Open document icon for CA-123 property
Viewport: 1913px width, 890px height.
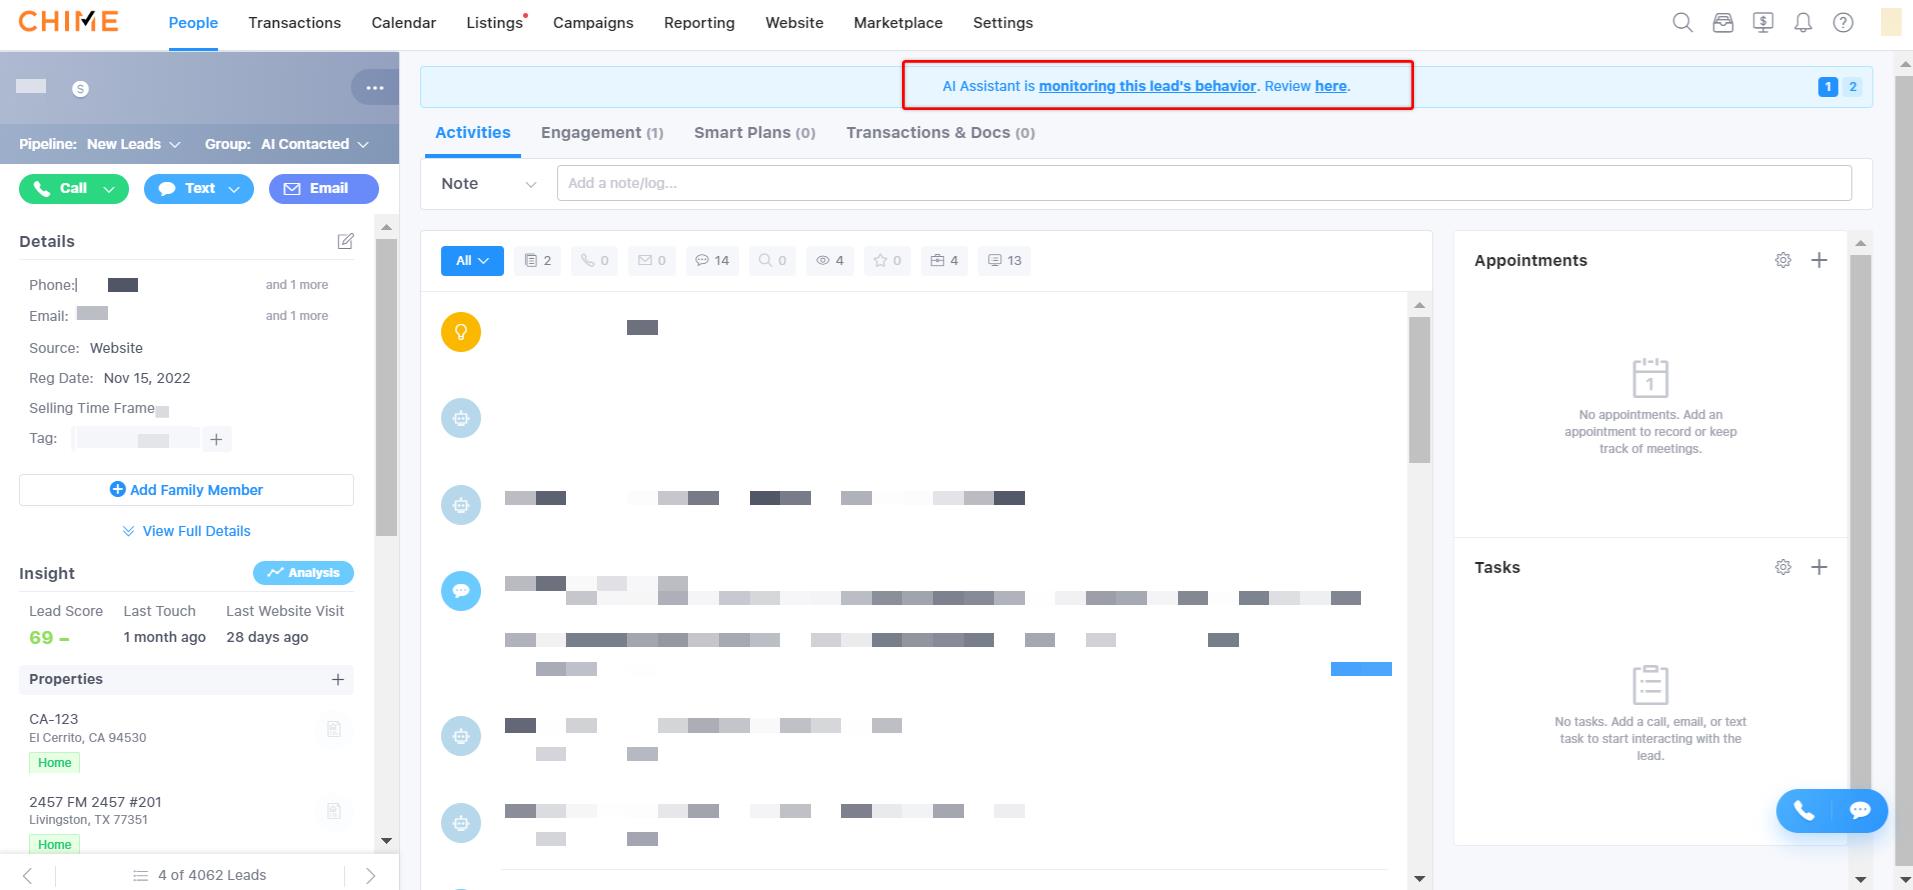(x=334, y=729)
